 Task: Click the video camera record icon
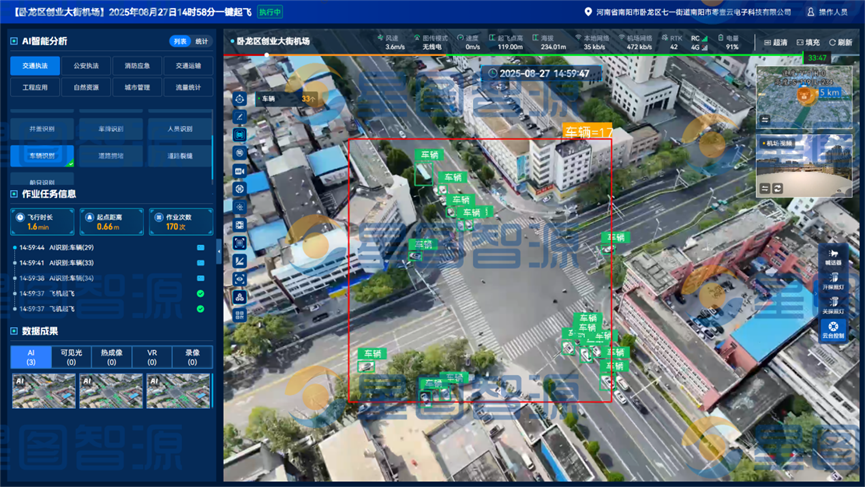click(240, 171)
